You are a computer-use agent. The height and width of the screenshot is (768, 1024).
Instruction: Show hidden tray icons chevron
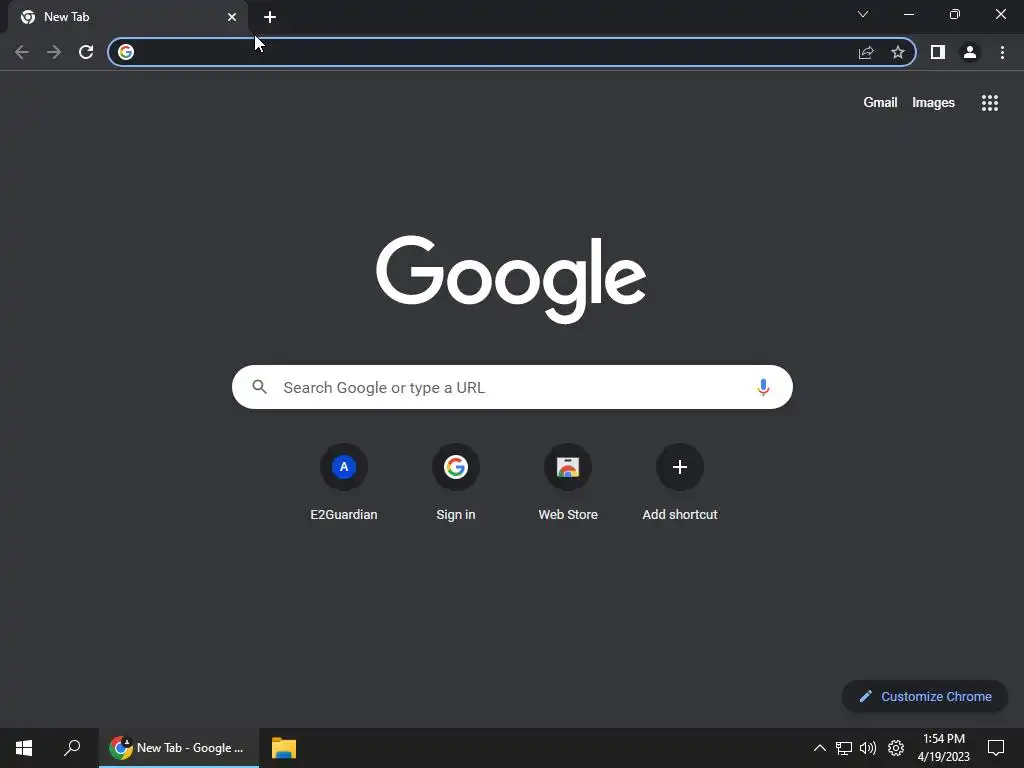tap(820, 748)
